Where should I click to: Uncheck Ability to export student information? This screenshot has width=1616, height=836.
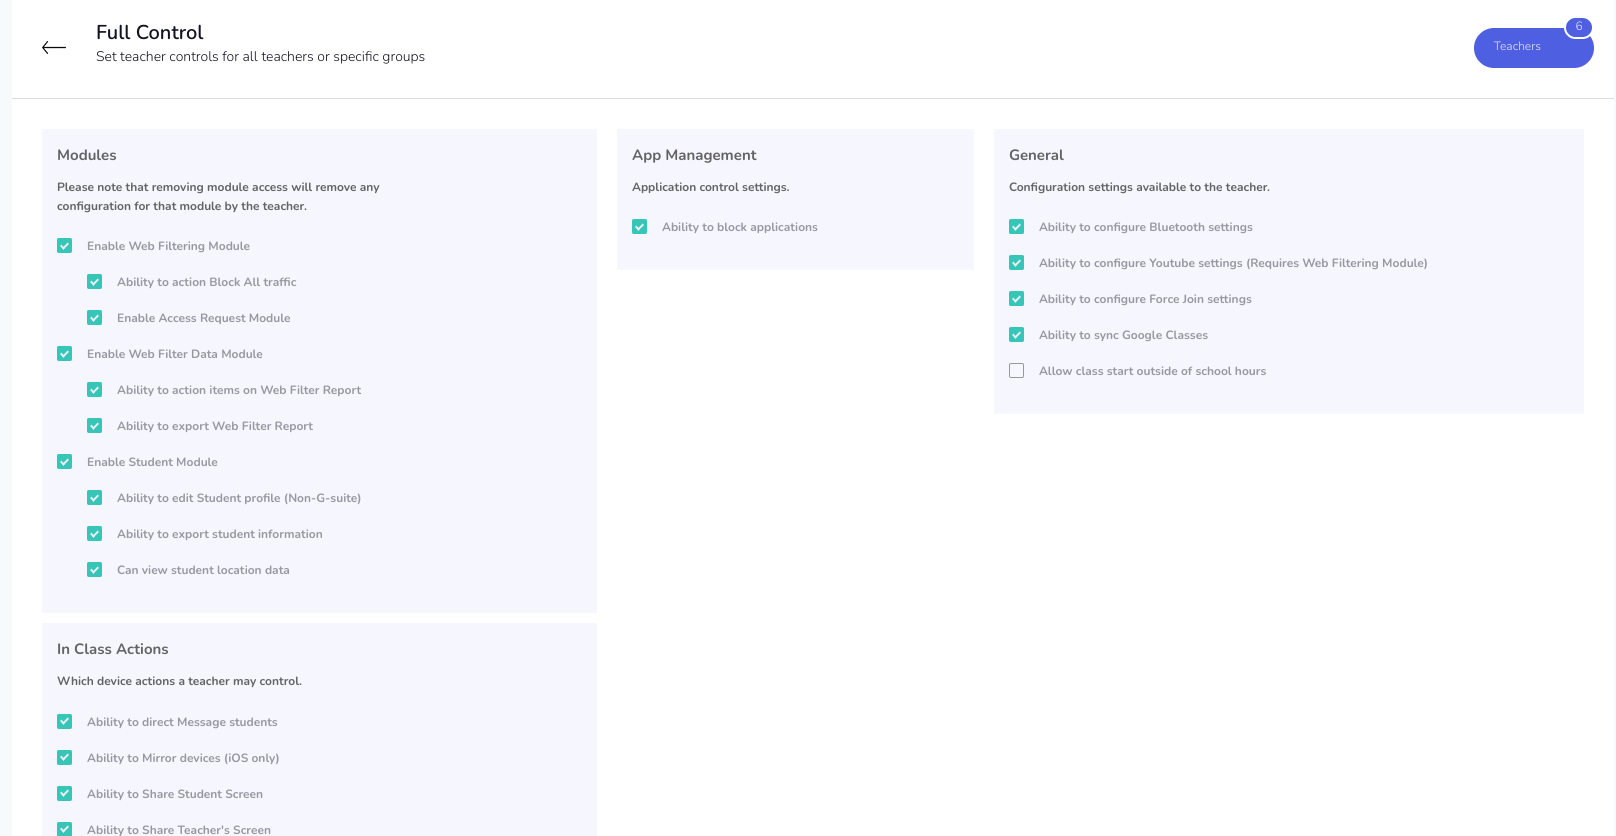pos(95,534)
